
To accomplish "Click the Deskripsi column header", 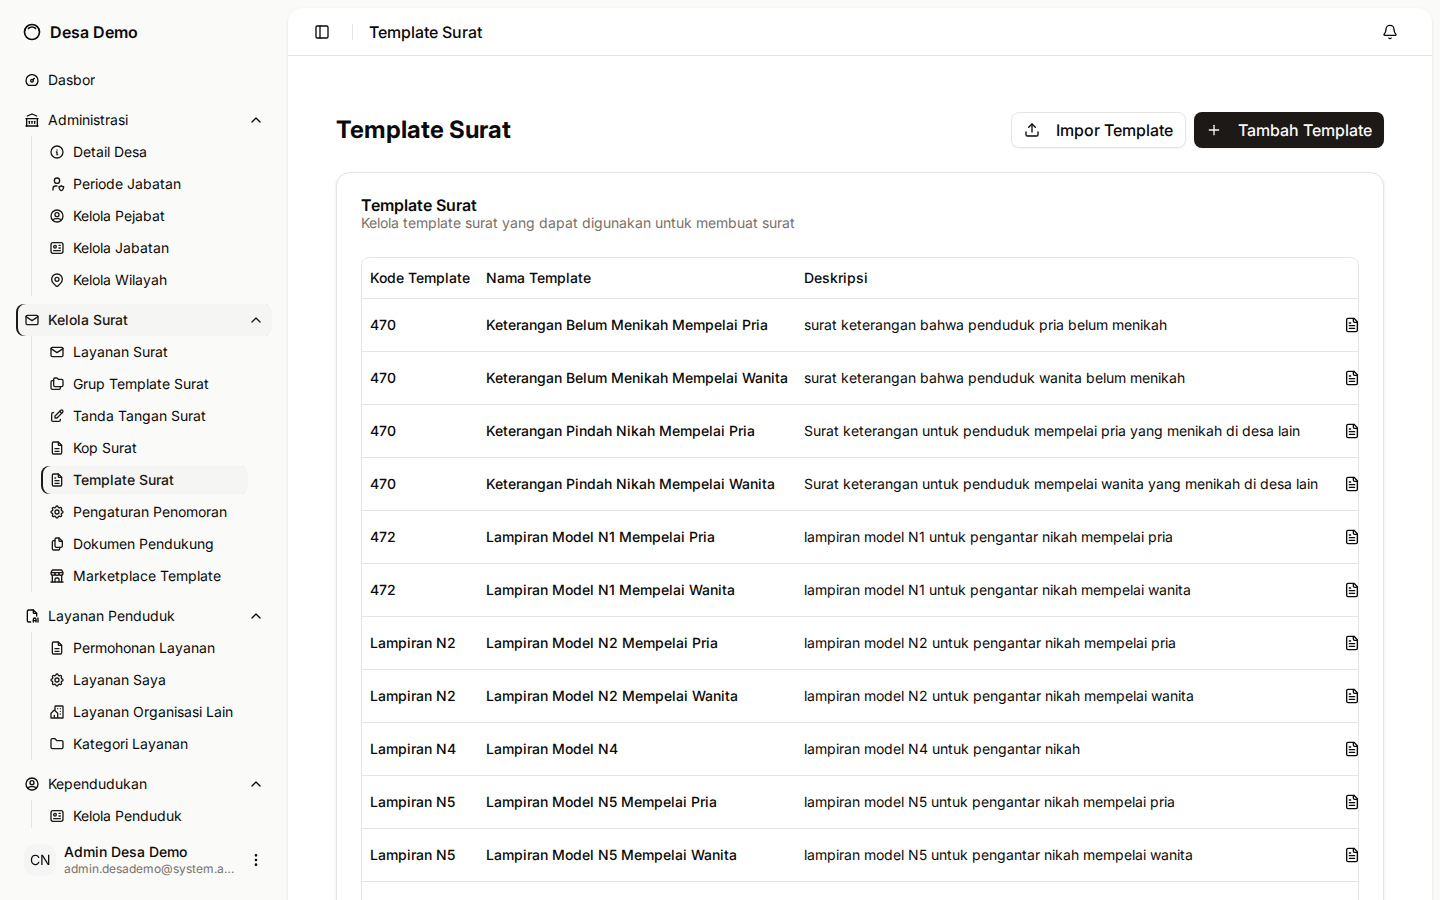I will (836, 278).
